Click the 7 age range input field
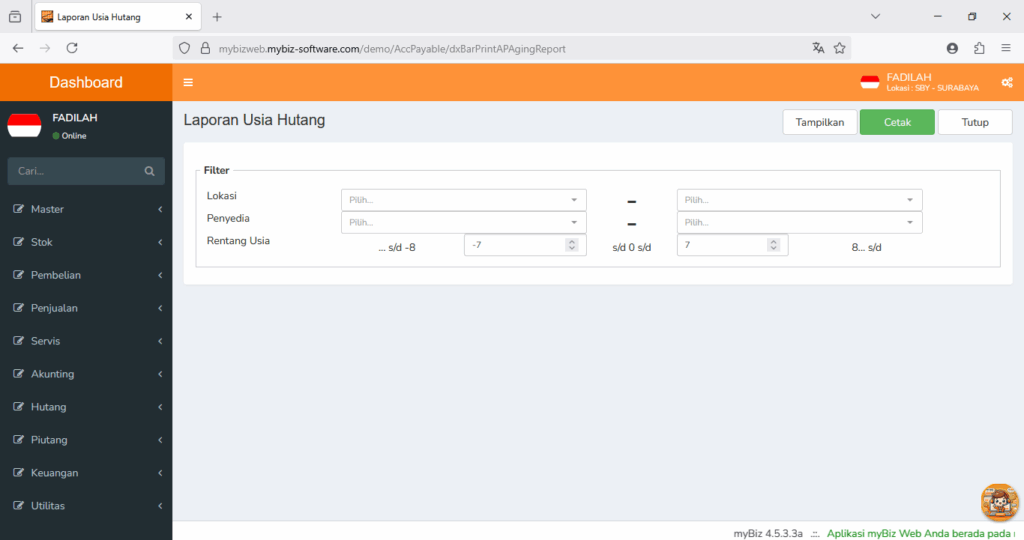The height and width of the screenshot is (540, 1024). click(732, 245)
